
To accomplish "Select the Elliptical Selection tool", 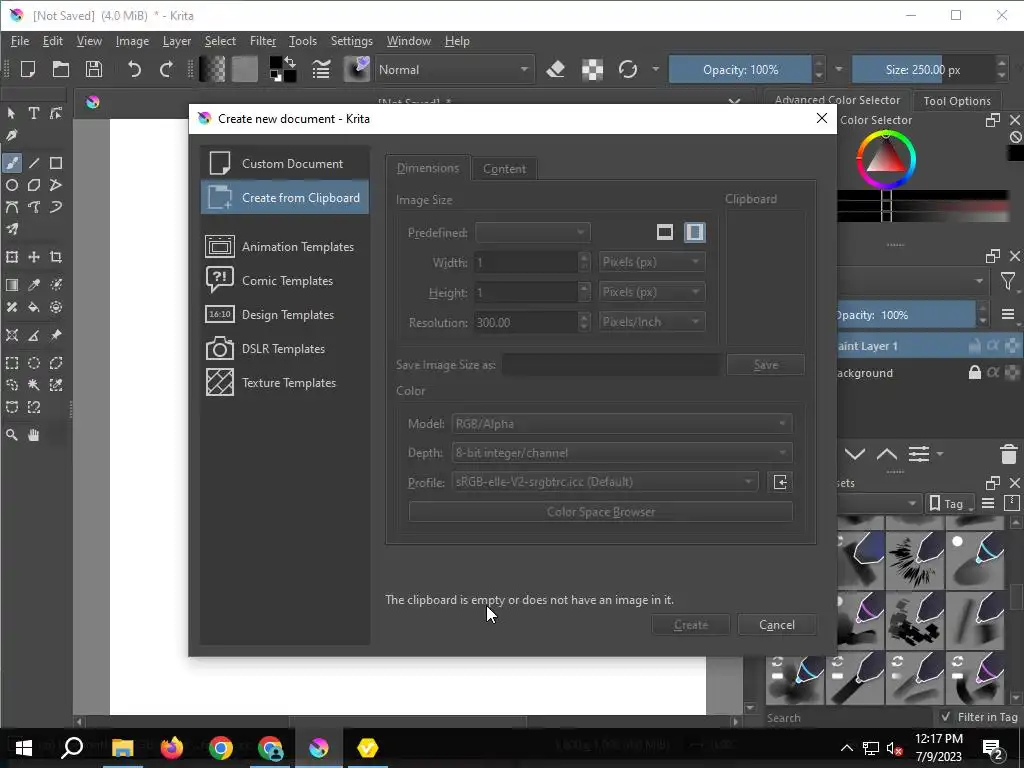I will coord(34,363).
